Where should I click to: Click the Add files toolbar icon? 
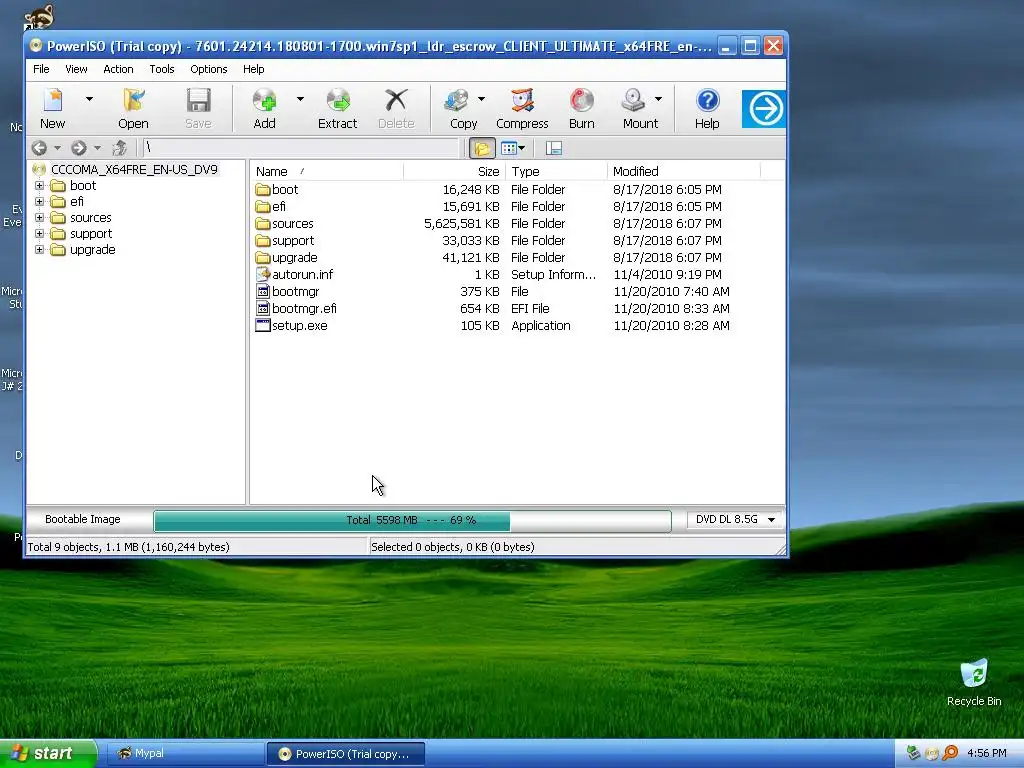pyautogui.click(x=264, y=108)
